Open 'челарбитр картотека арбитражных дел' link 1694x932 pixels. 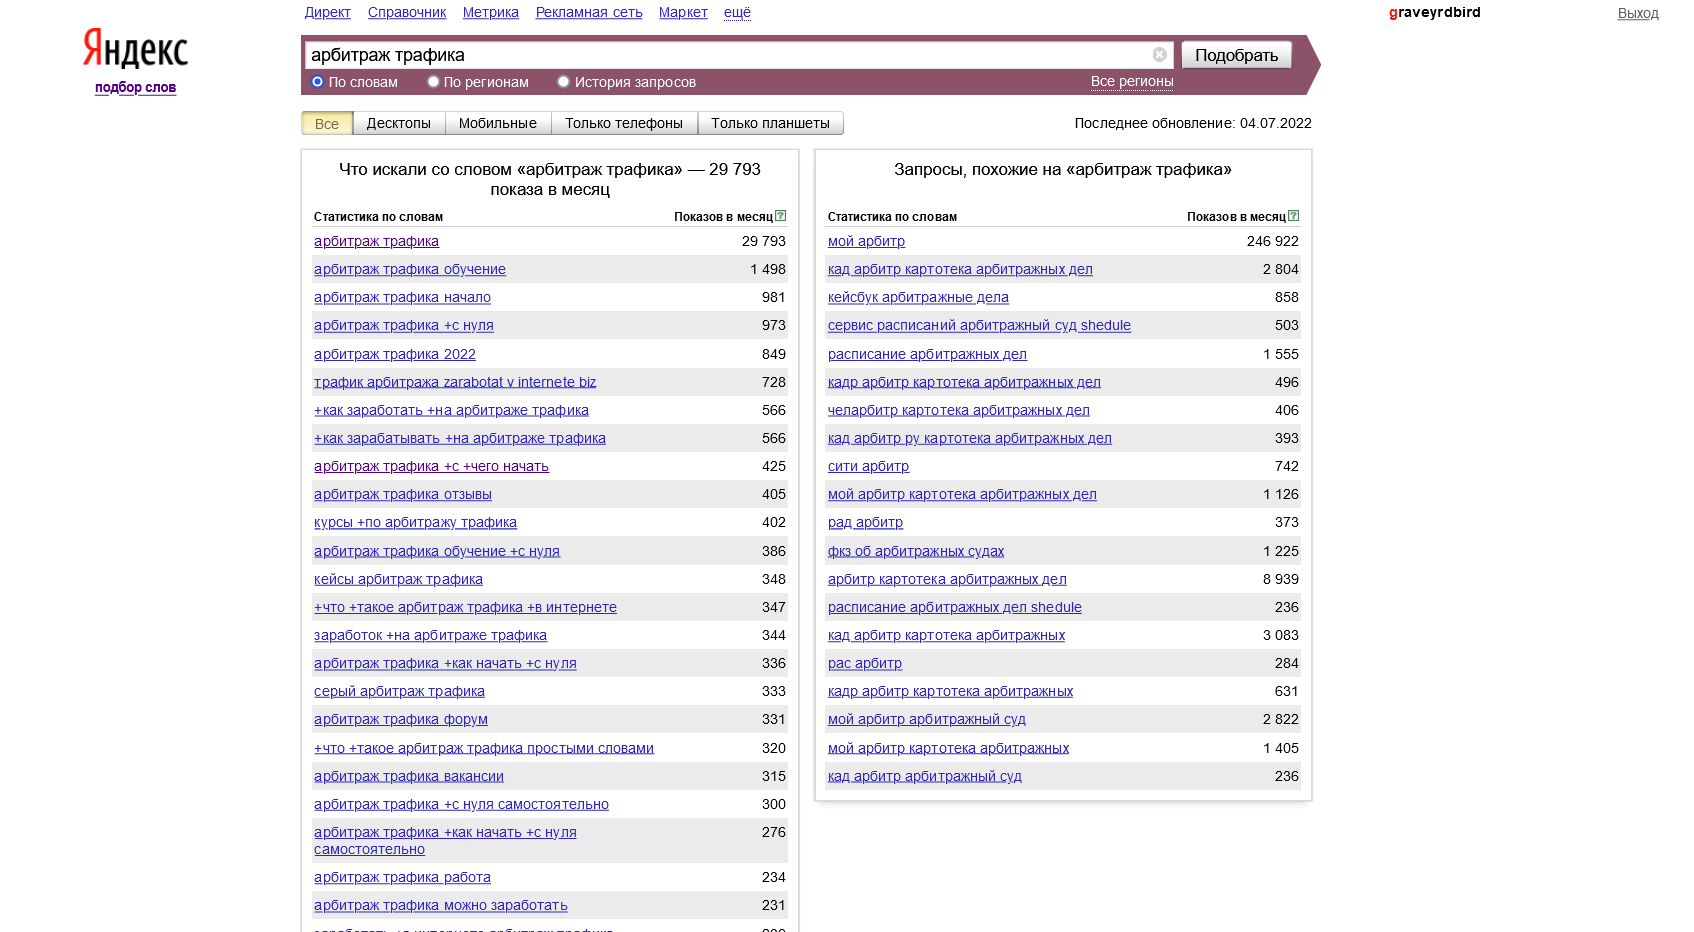point(959,410)
